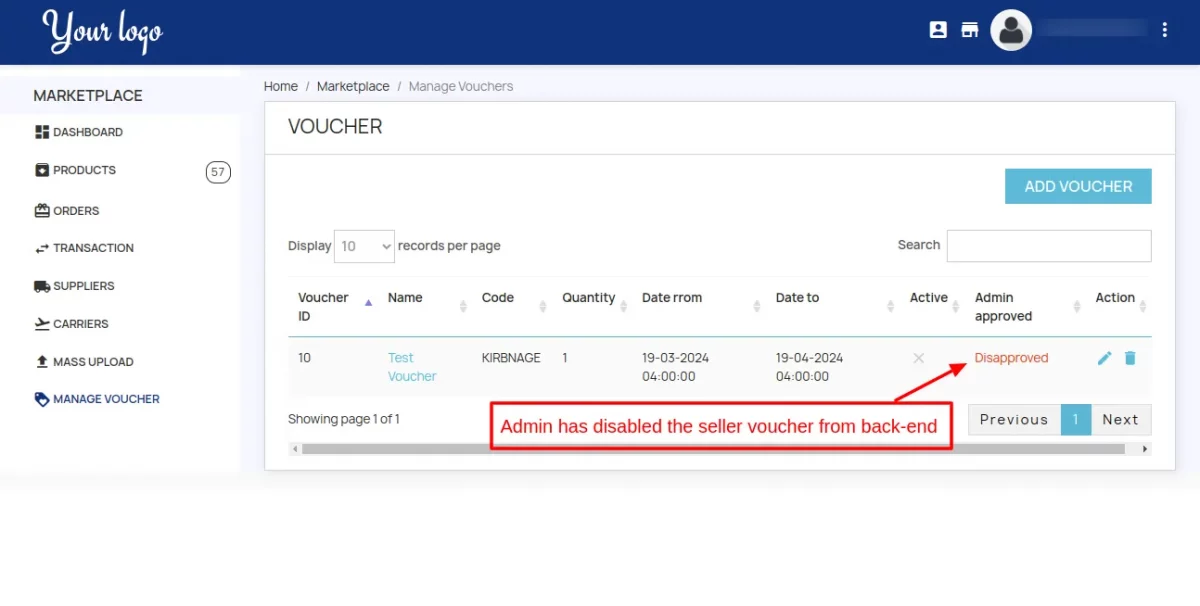Click the Marketplace breadcrumb link
Viewport: 1200px width, 606px height.
point(353,87)
